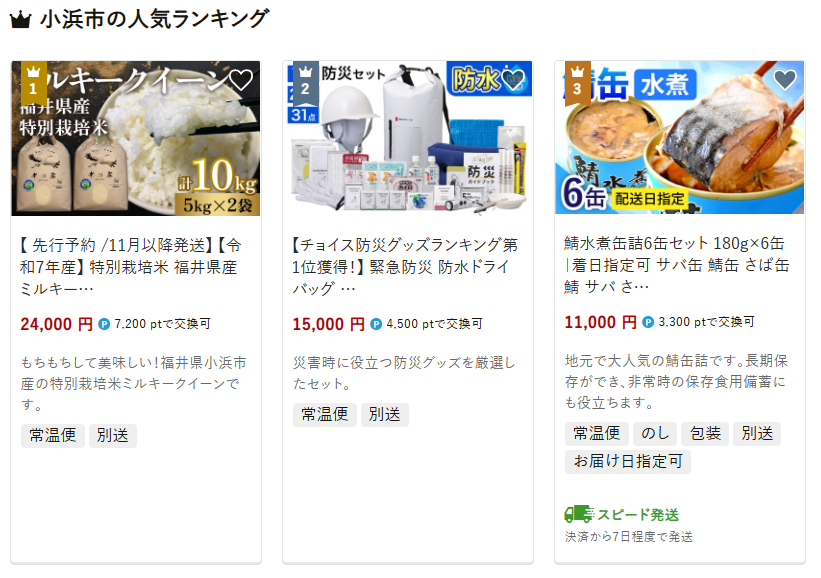This screenshot has height=578, width=821.
Task: Click the crown icon beside 小浜市の人気ランキング
Action: click(21, 20)
